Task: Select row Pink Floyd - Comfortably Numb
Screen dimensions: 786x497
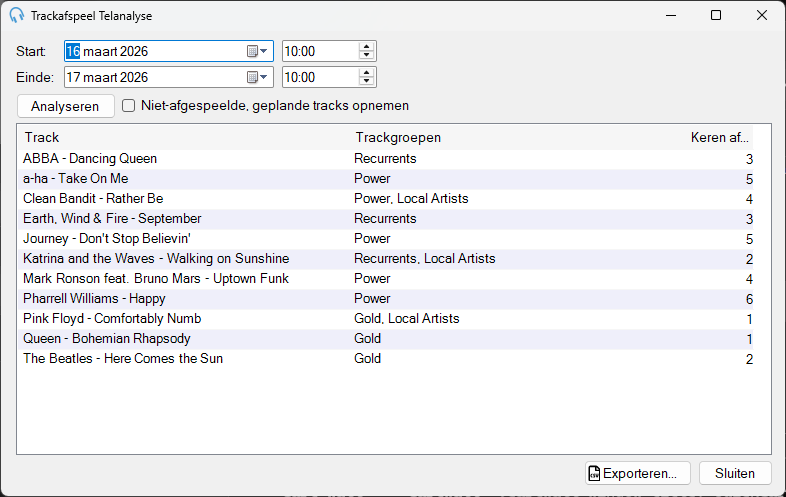Action: click(385, 319)
